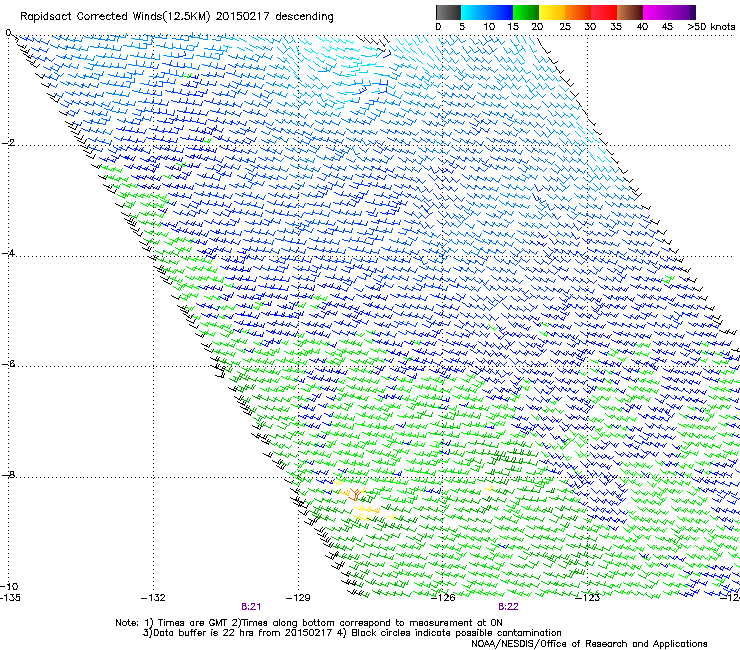Viewport: 740px width, 650px height.
Task: Click the legend '10' knots tick label
Action: click(x=489, y=27)
